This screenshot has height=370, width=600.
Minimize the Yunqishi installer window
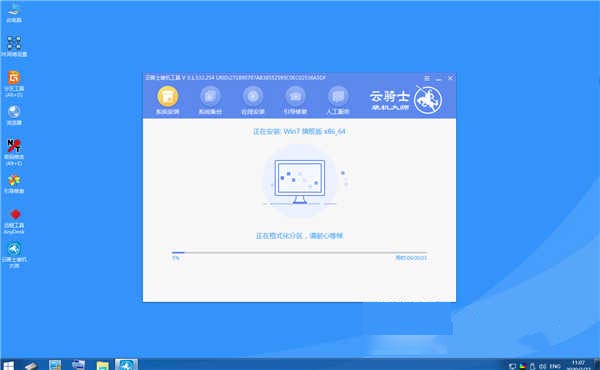click(x=439, y=78)
